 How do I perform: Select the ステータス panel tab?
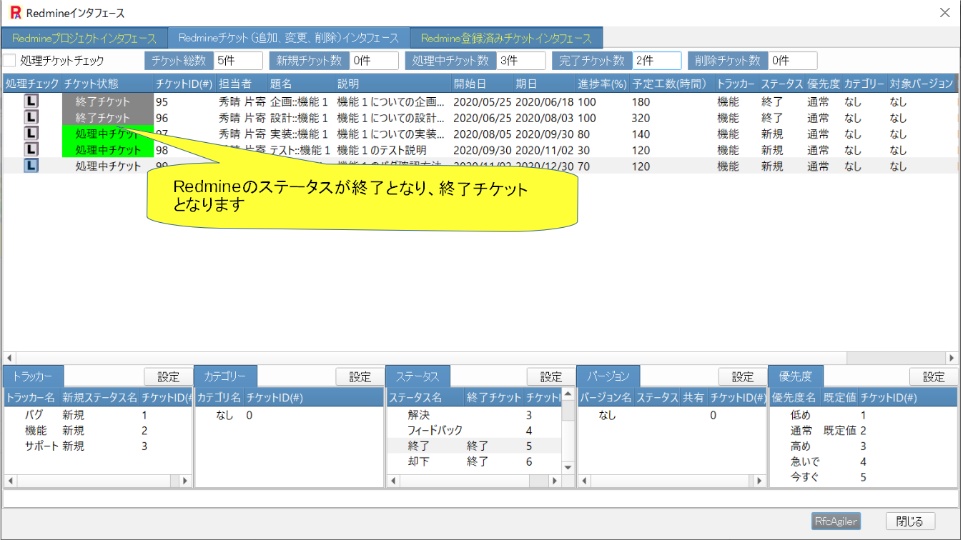coord(417,376)
